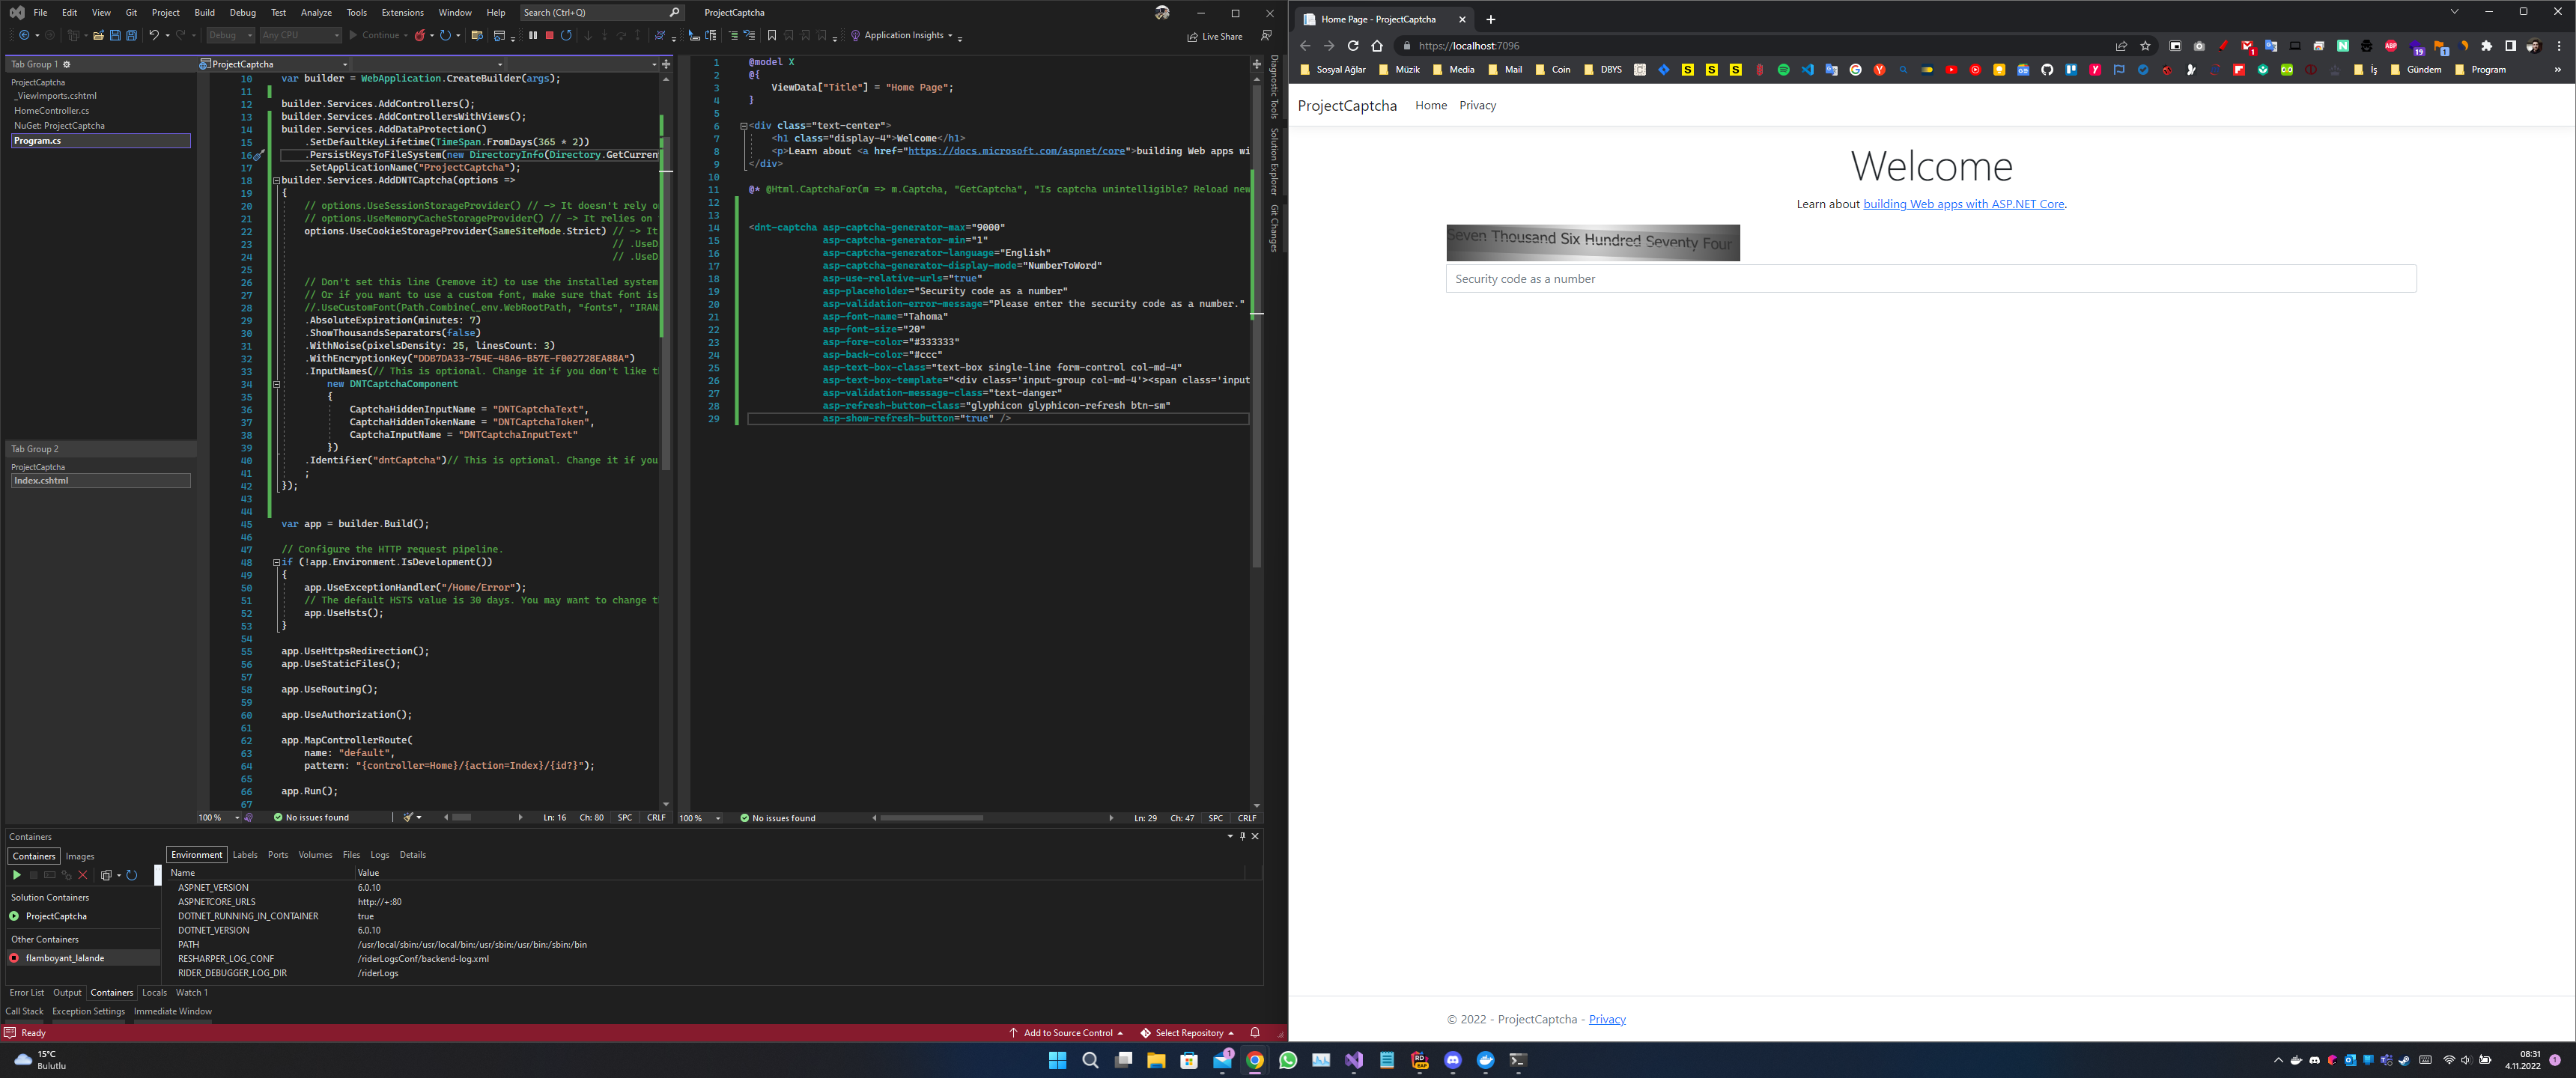Toggle auto-hide pin on the Containers panel
The height and width of the screenshot is (1078, 2576).
click(1242, 837)
